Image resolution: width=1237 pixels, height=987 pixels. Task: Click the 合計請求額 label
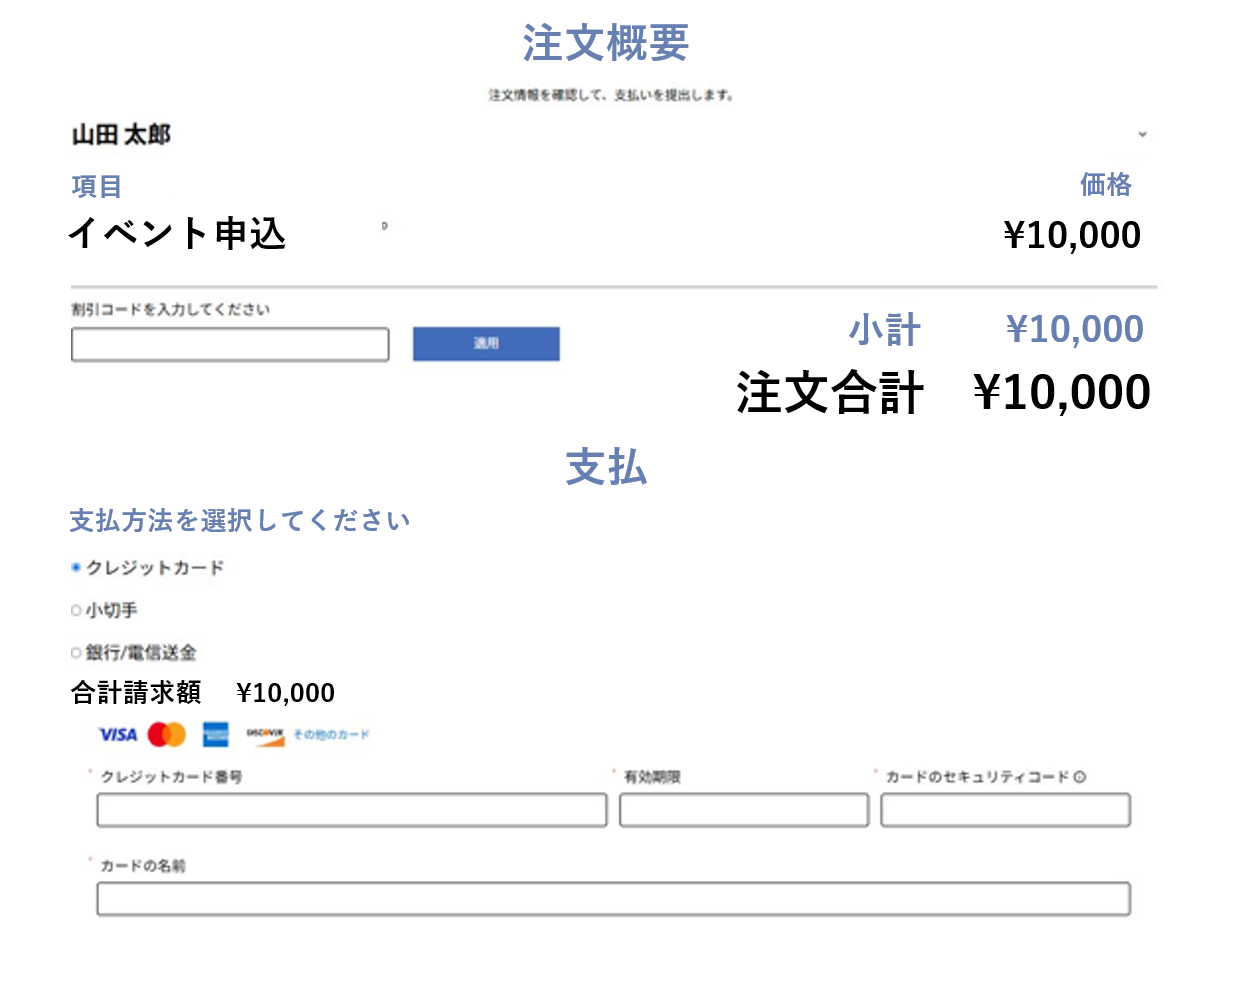point(136,693)
